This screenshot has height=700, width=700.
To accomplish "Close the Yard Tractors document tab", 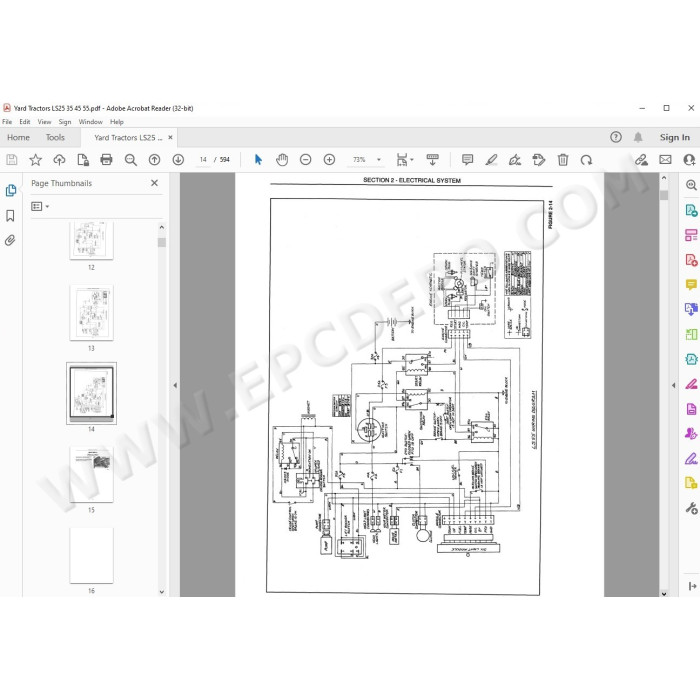I will pos(170,138).
